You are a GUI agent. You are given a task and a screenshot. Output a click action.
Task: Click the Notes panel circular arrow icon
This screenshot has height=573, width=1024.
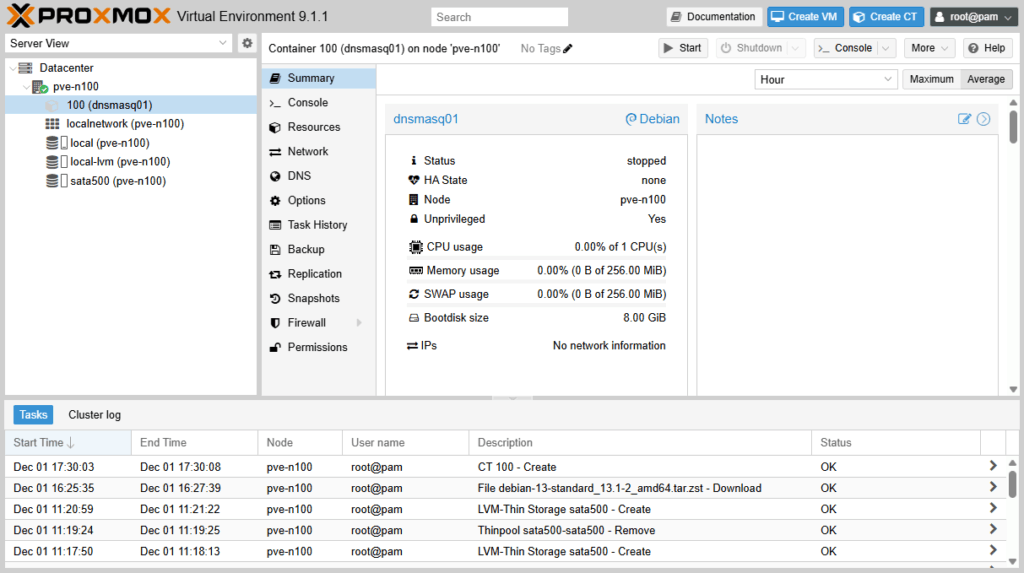[983, 119]
